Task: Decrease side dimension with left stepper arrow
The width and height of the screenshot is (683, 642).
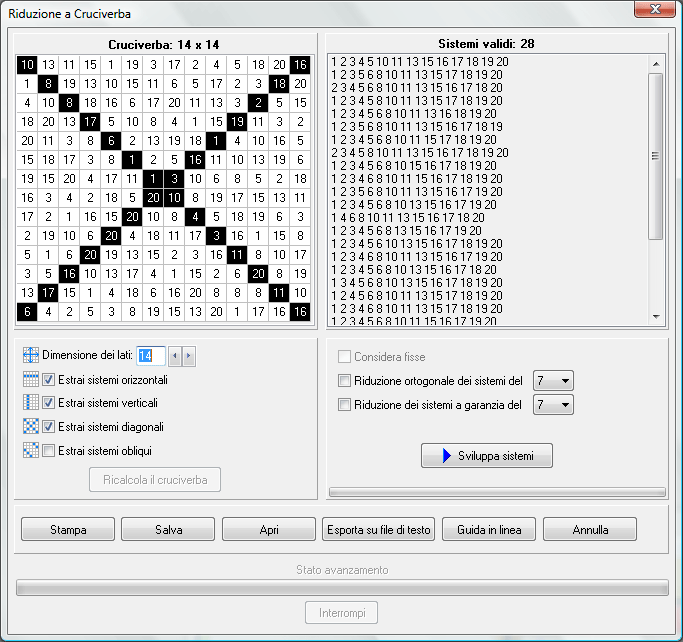Action: pyautogui.click(x=175, y=356)
